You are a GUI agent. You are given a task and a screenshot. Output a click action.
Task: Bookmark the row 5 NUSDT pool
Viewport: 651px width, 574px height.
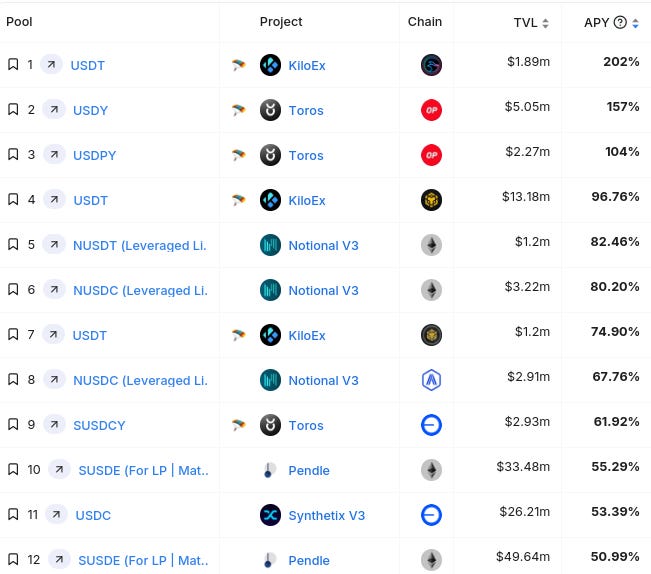[x=13, y=244]
